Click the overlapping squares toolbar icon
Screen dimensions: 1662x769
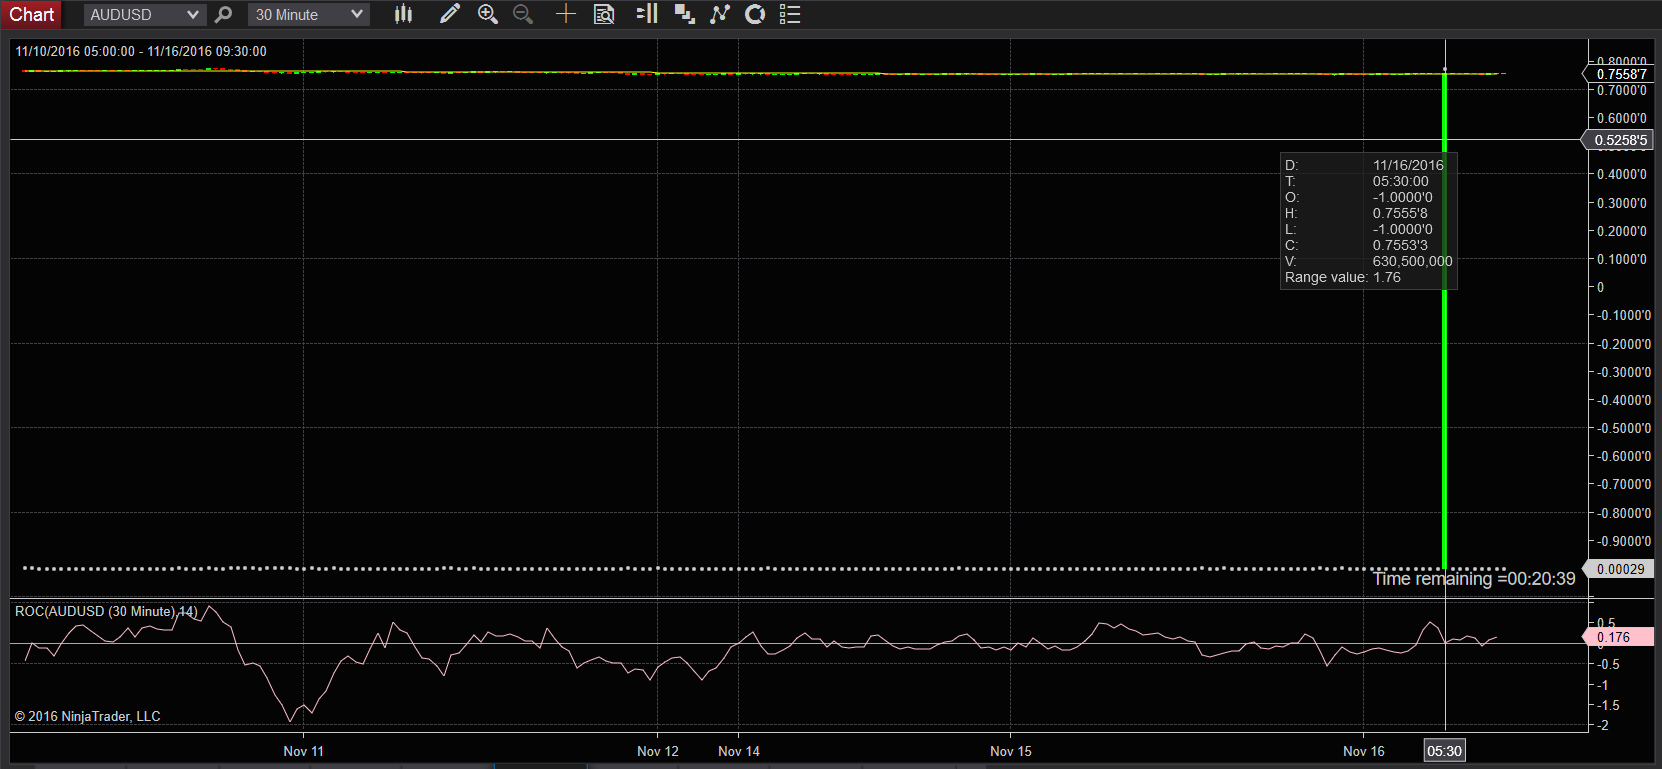tap(684, 14)
